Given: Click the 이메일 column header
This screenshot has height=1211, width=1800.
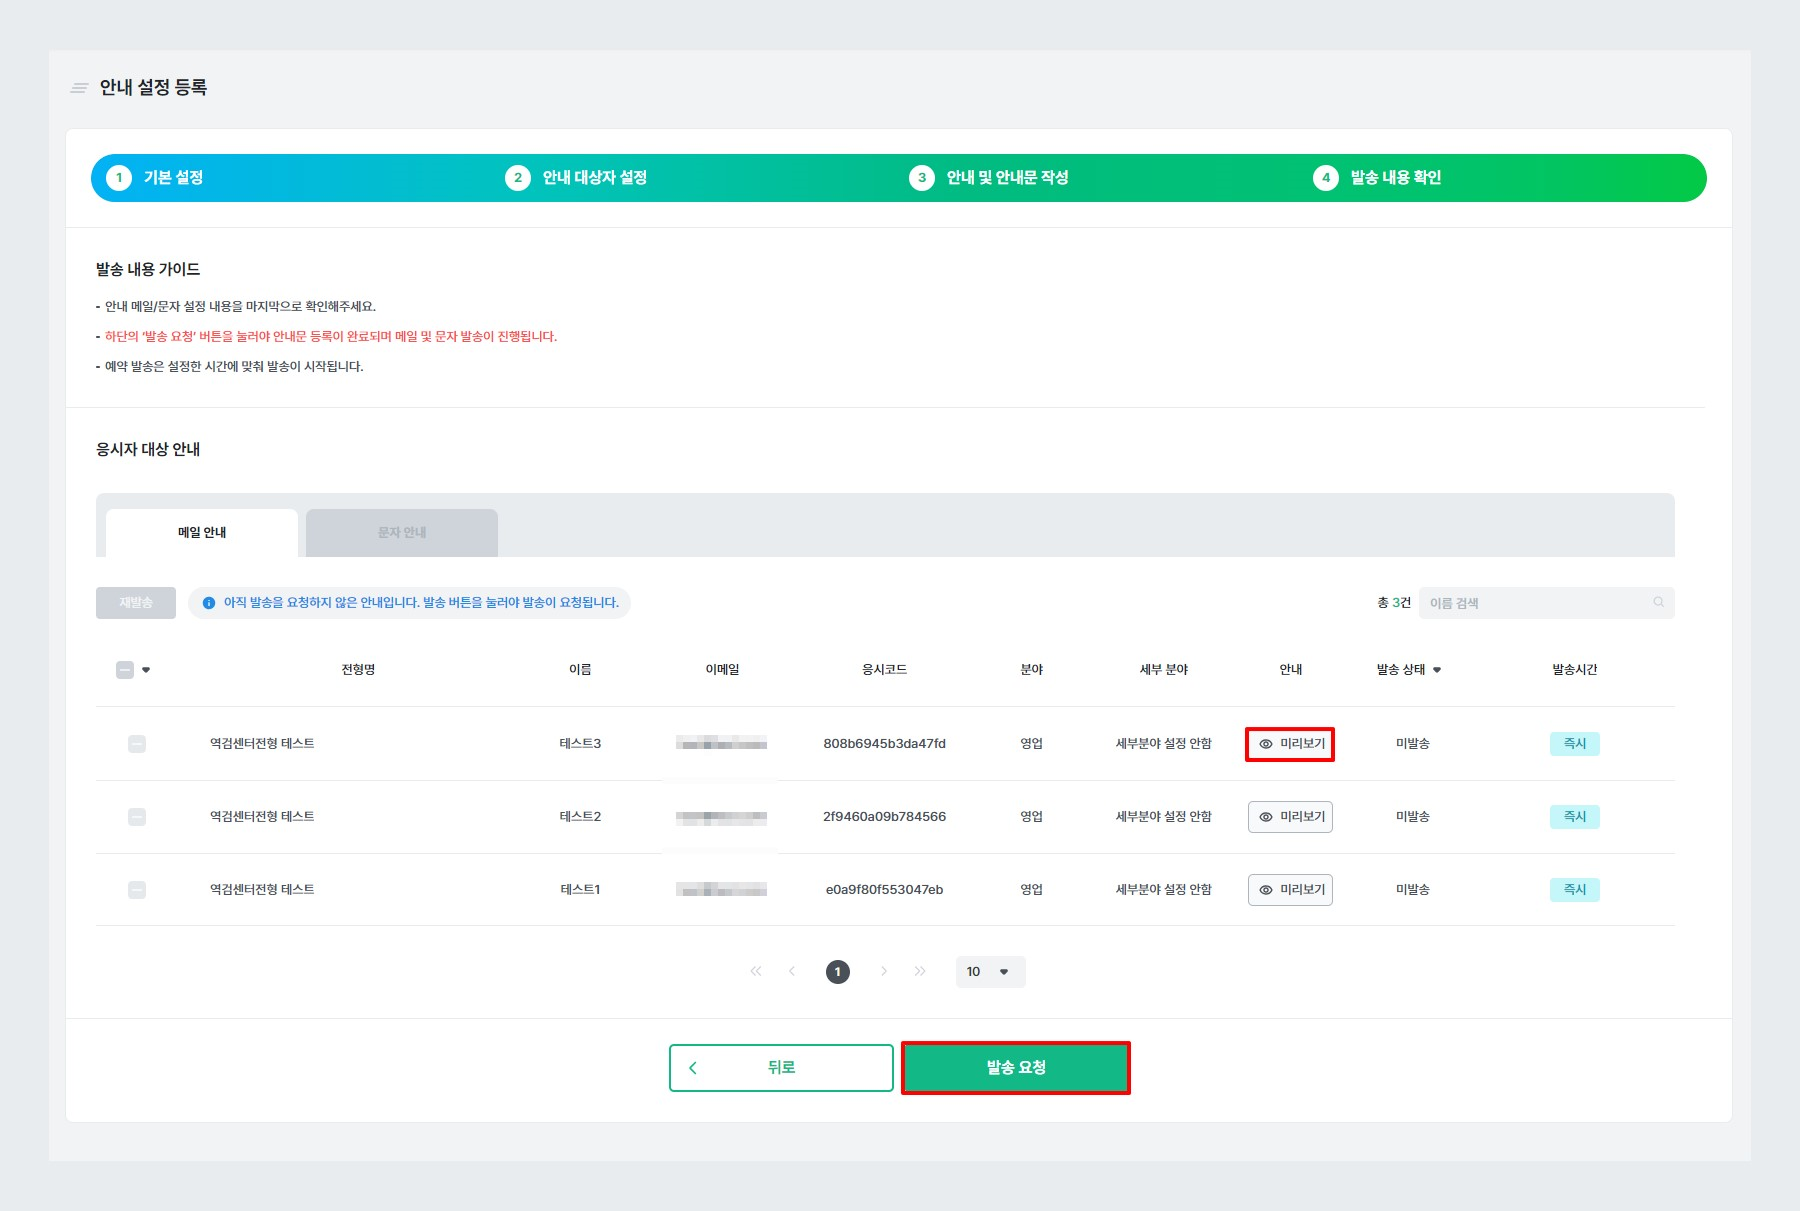Looking at the screenshot, I should click(722, 670).
